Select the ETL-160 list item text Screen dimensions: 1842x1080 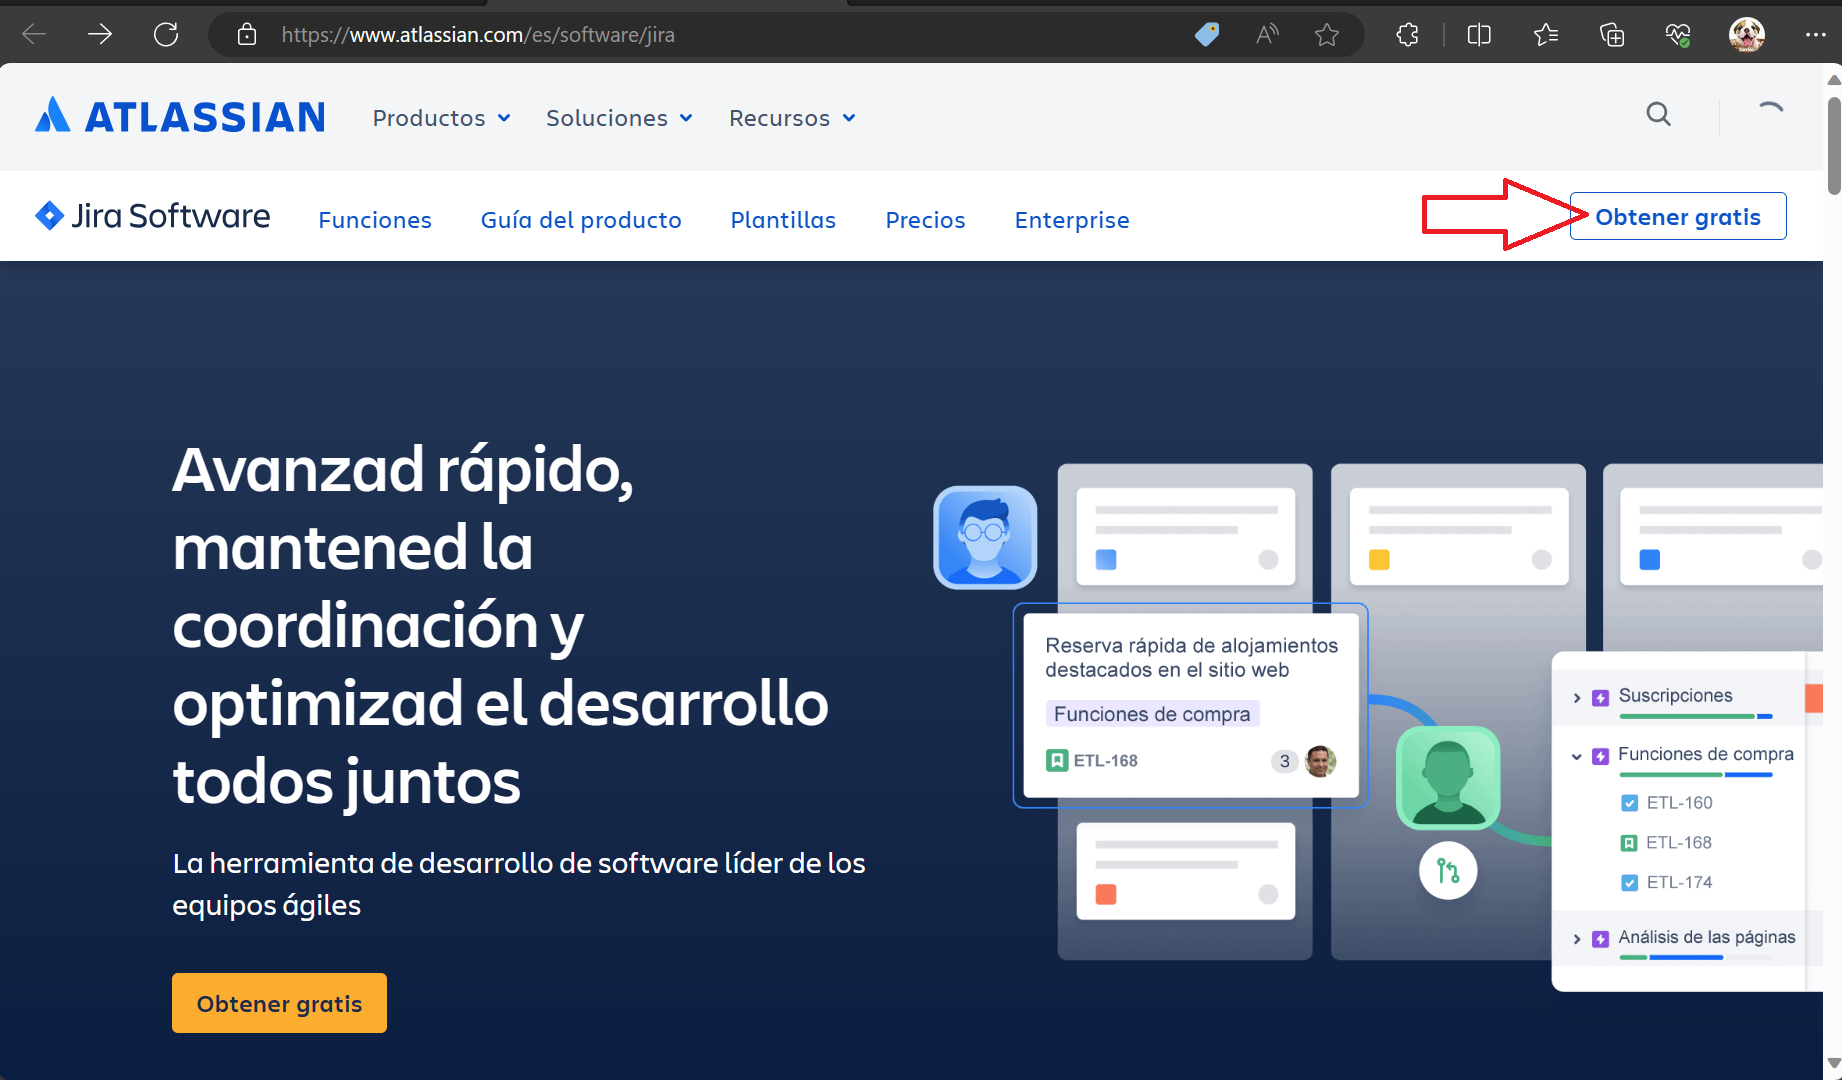point(1679,803)
